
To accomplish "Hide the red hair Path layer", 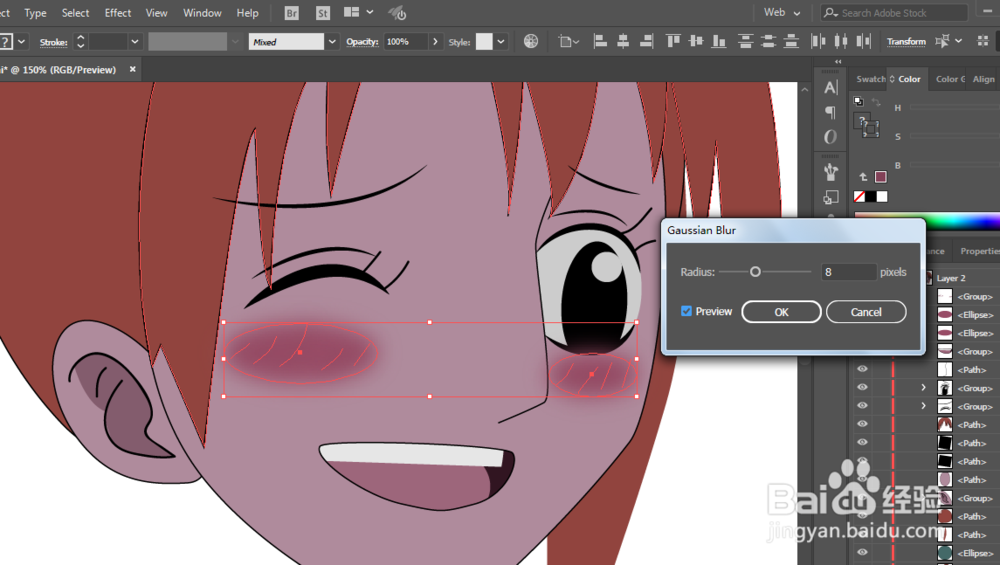I will pyautogui.click(x=862, y=424).
